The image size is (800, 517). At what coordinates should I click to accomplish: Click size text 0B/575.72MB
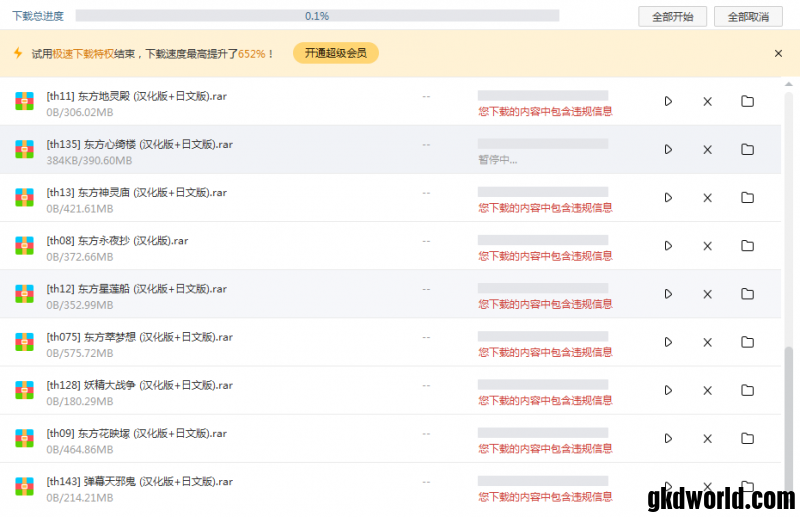[80, 353]
